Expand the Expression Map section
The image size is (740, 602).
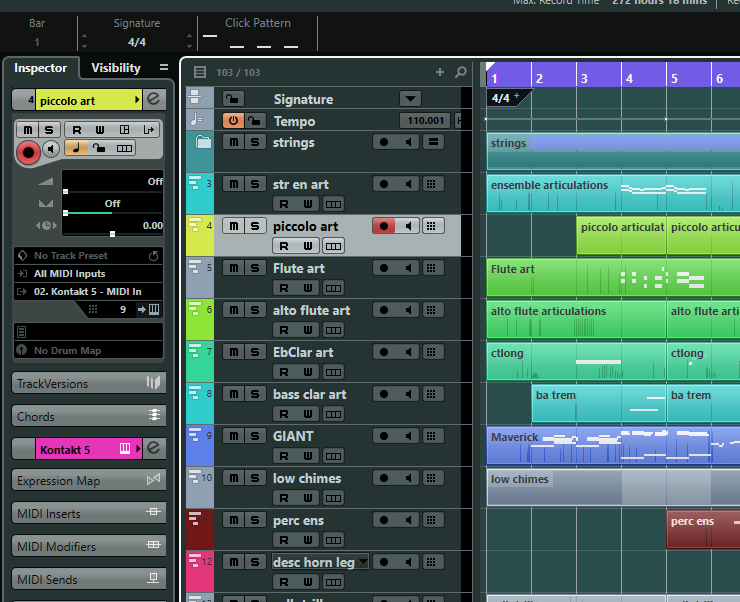pos(89,480)
